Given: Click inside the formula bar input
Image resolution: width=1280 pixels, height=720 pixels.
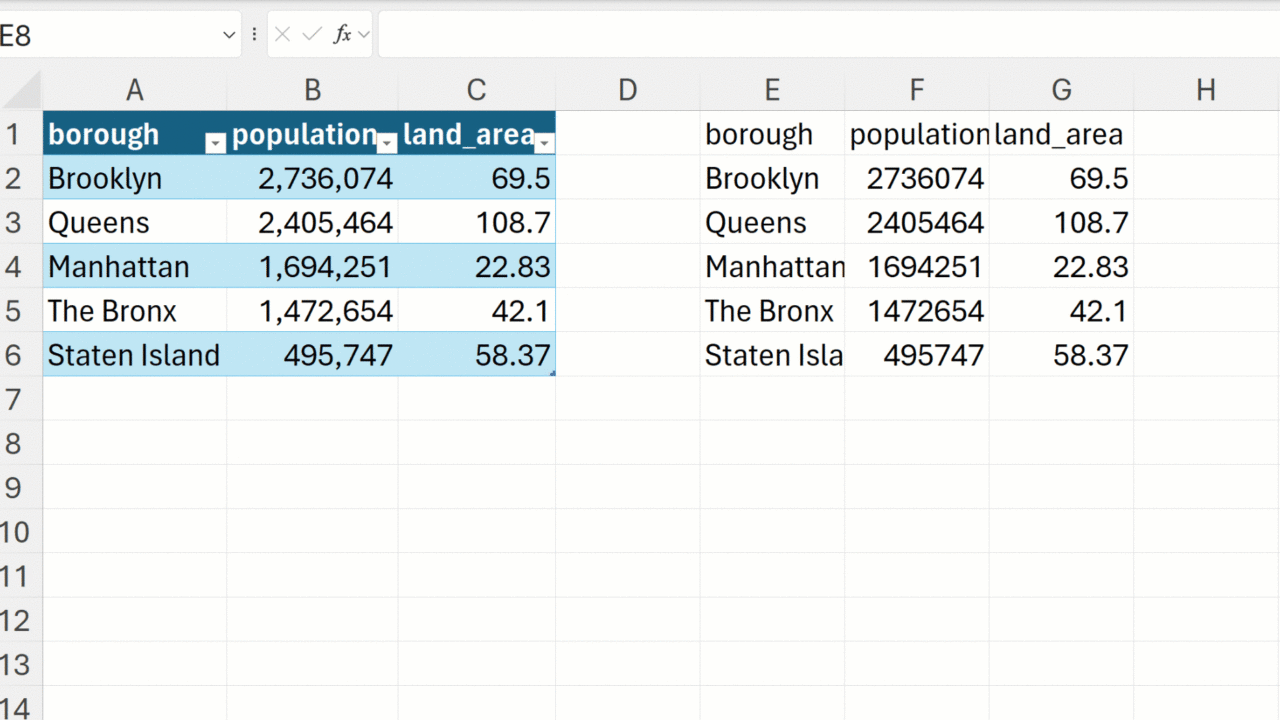Looking at the screenshot, I should pos(820,35).
